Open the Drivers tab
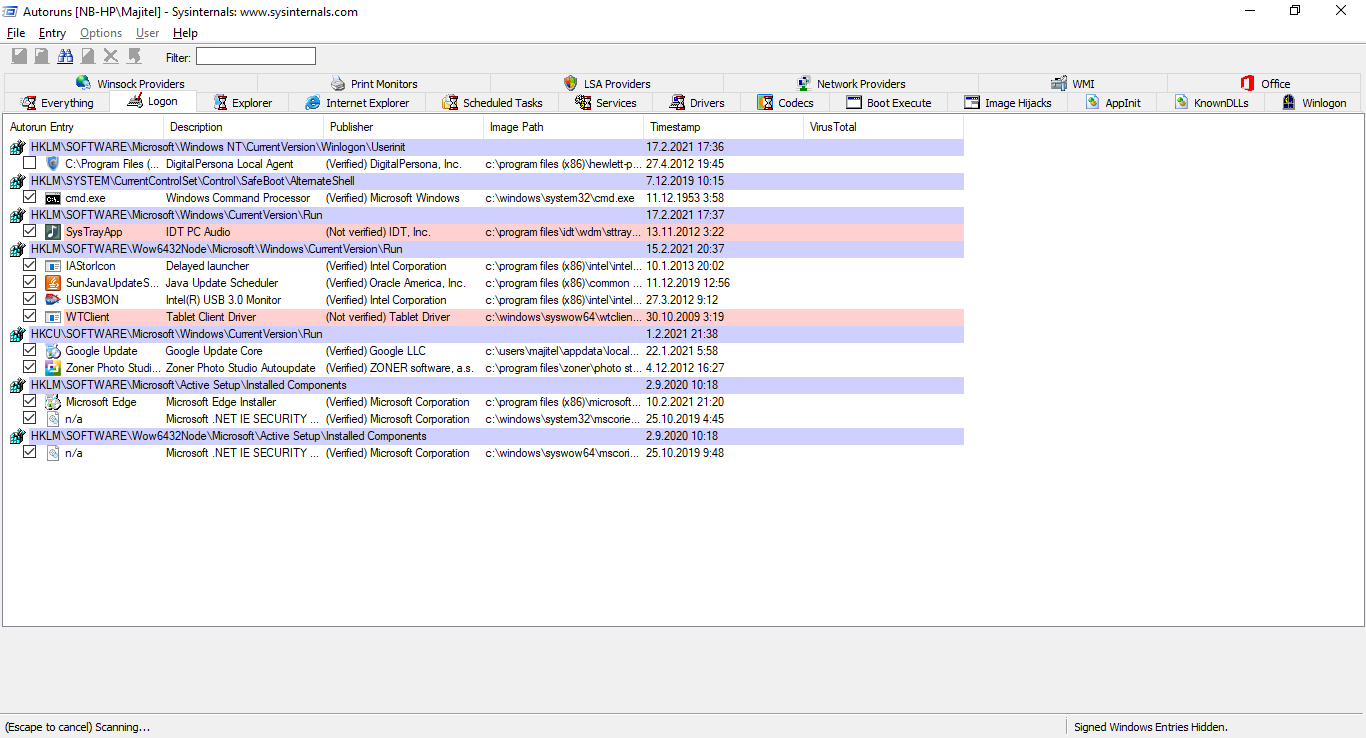 click(696, 103)
